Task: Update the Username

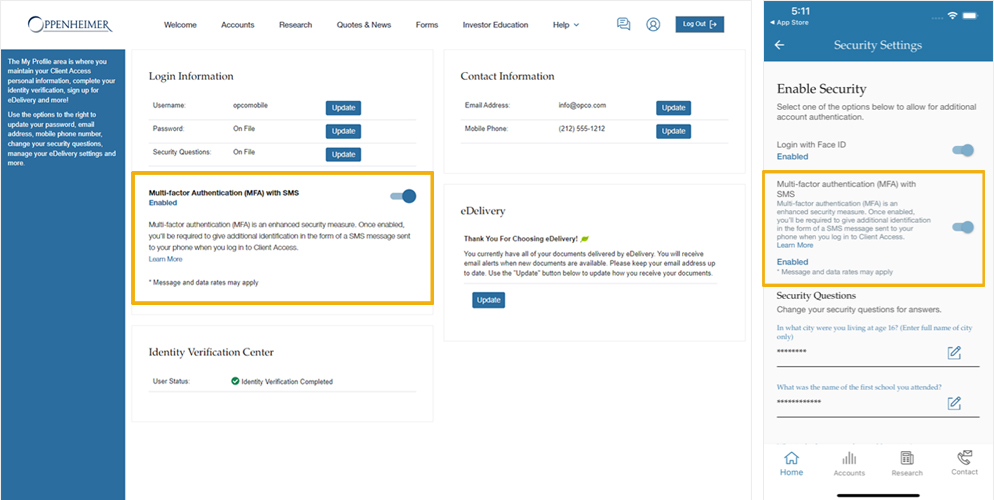Action: point(344,108)
